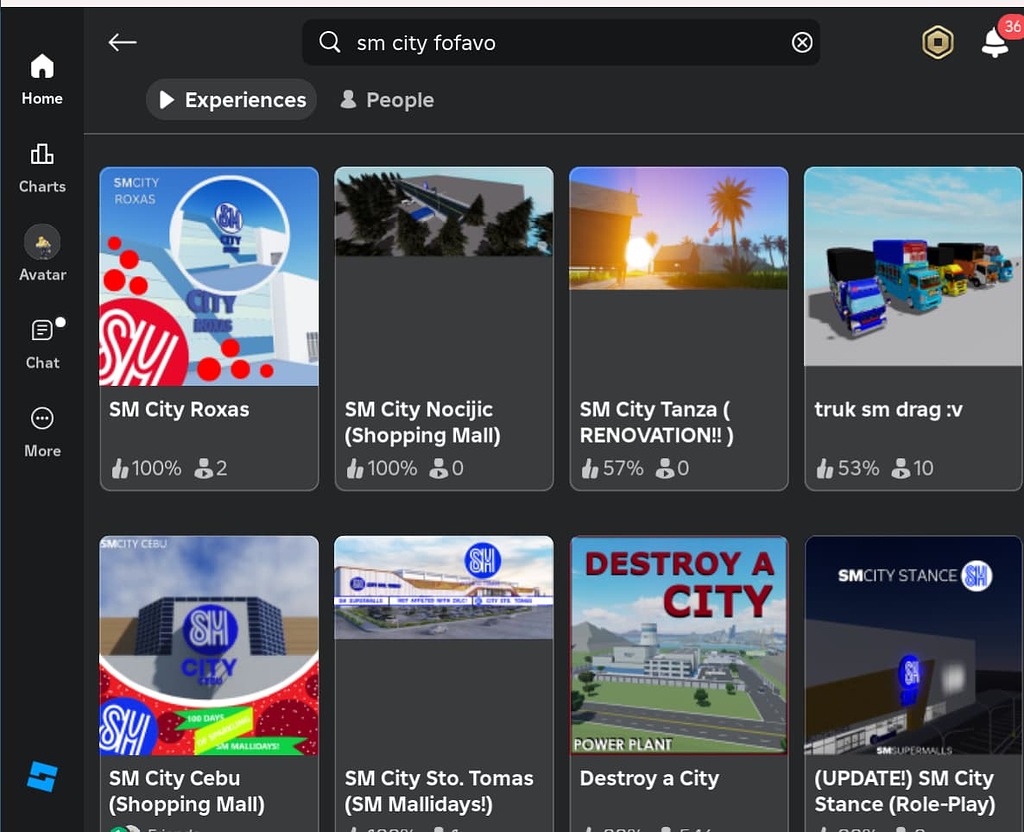Open SM City Cebu thumbnail

[x=208, y=645]
